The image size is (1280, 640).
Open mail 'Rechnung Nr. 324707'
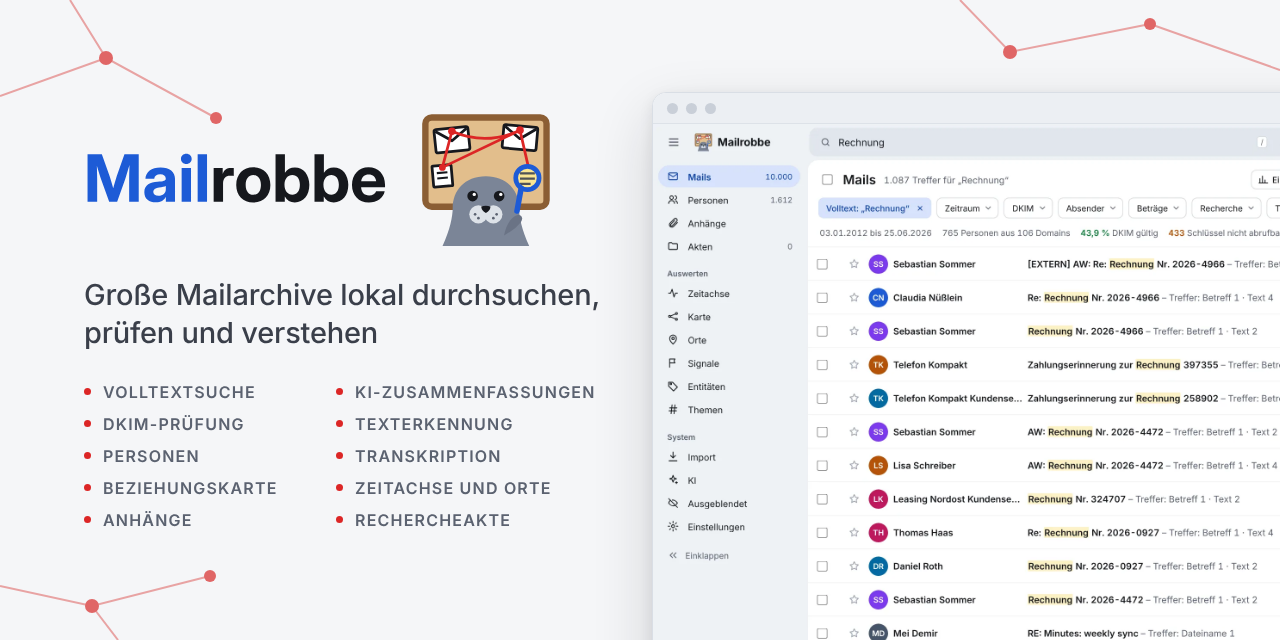click(x=1077, y=499)
